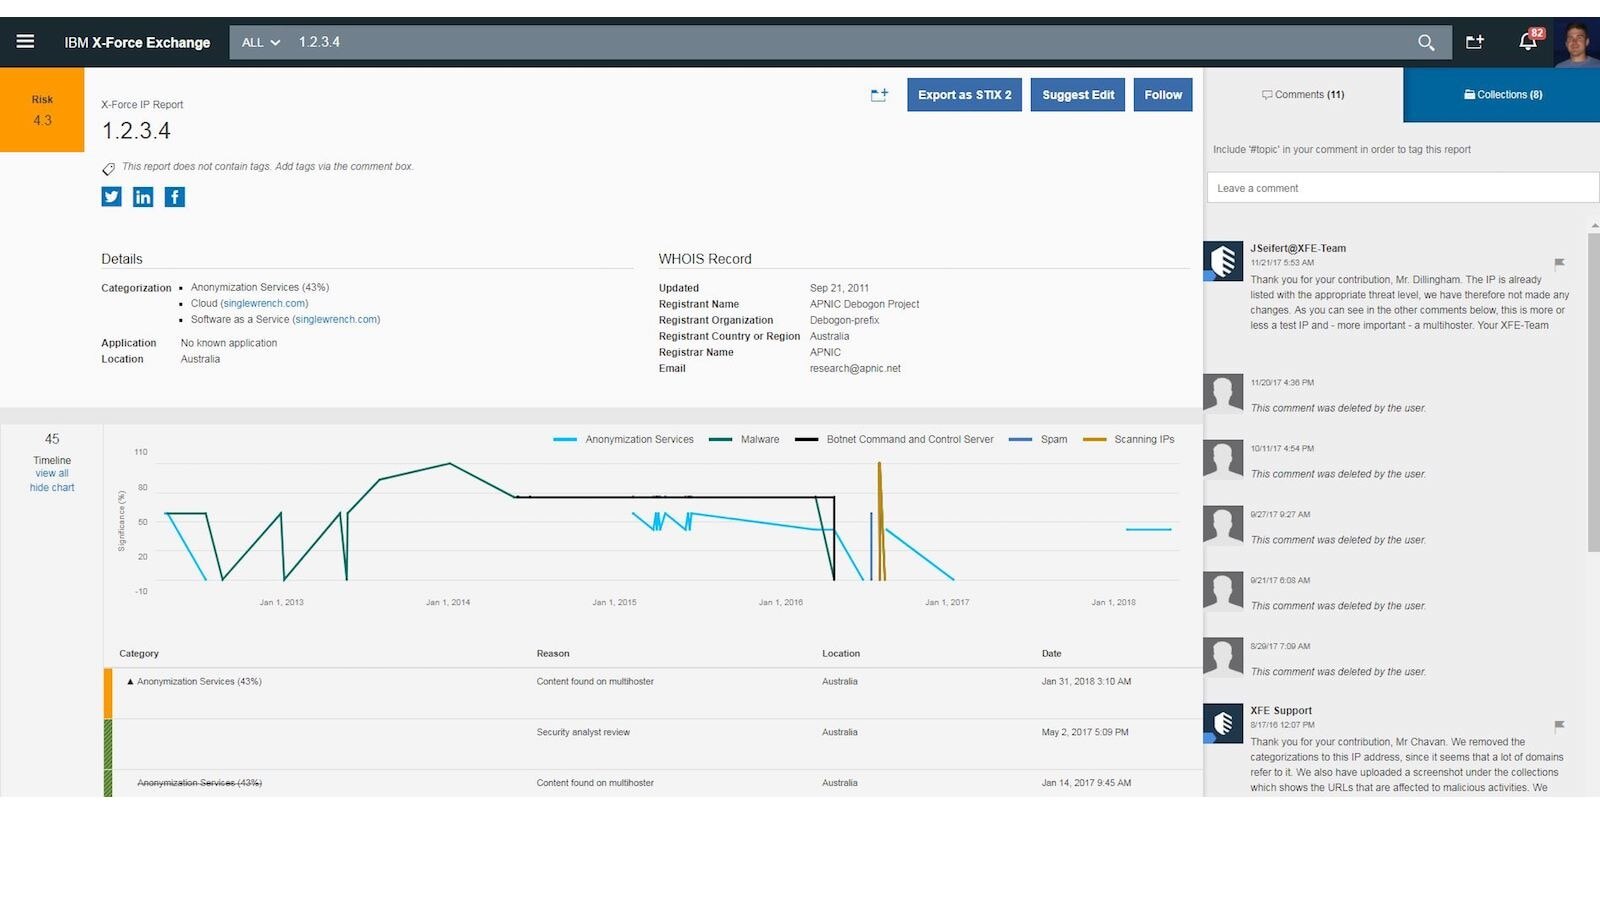Click the Suggest Edit button
This screenshot has width=1600, height=900.
(1078, 95)
